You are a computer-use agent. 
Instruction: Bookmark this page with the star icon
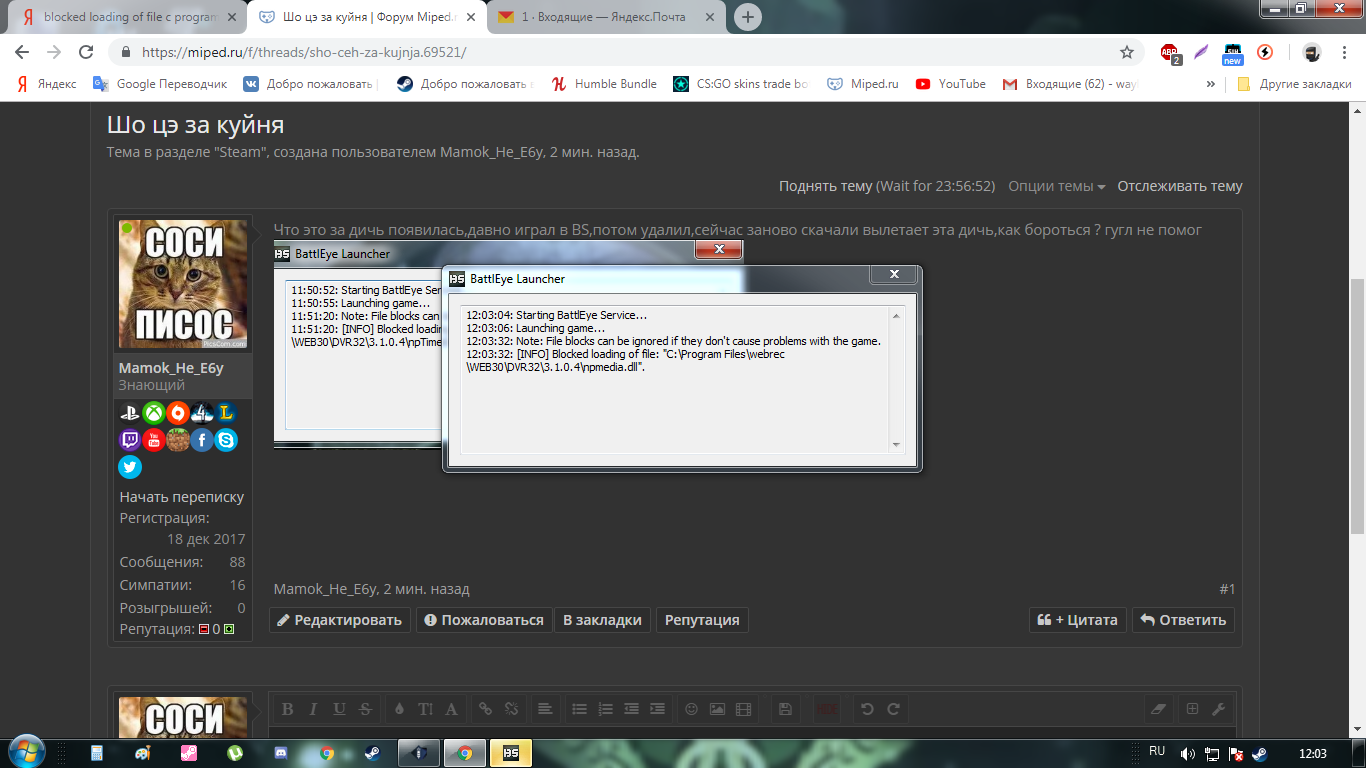pyautogui.click(x=1127, y=52)
